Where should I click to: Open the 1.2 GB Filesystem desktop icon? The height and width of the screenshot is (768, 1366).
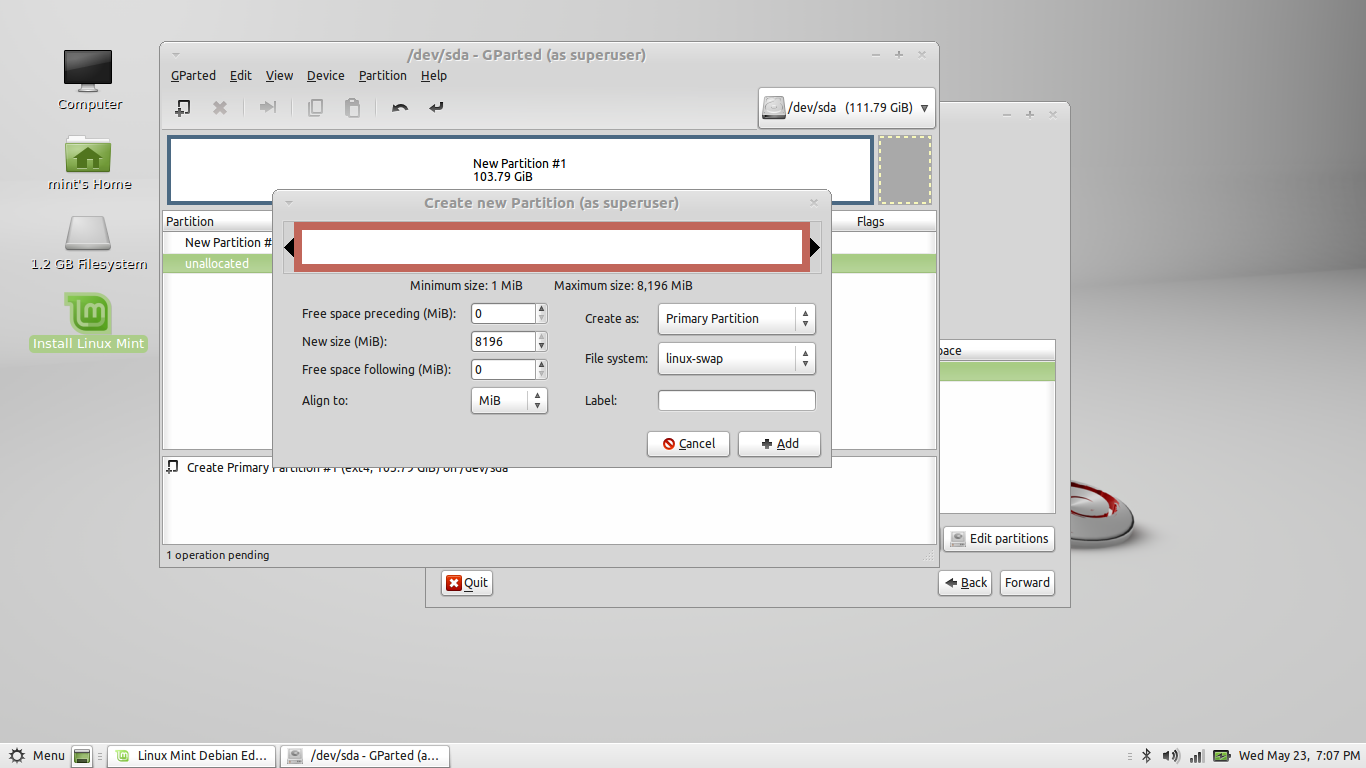[89, 243]
